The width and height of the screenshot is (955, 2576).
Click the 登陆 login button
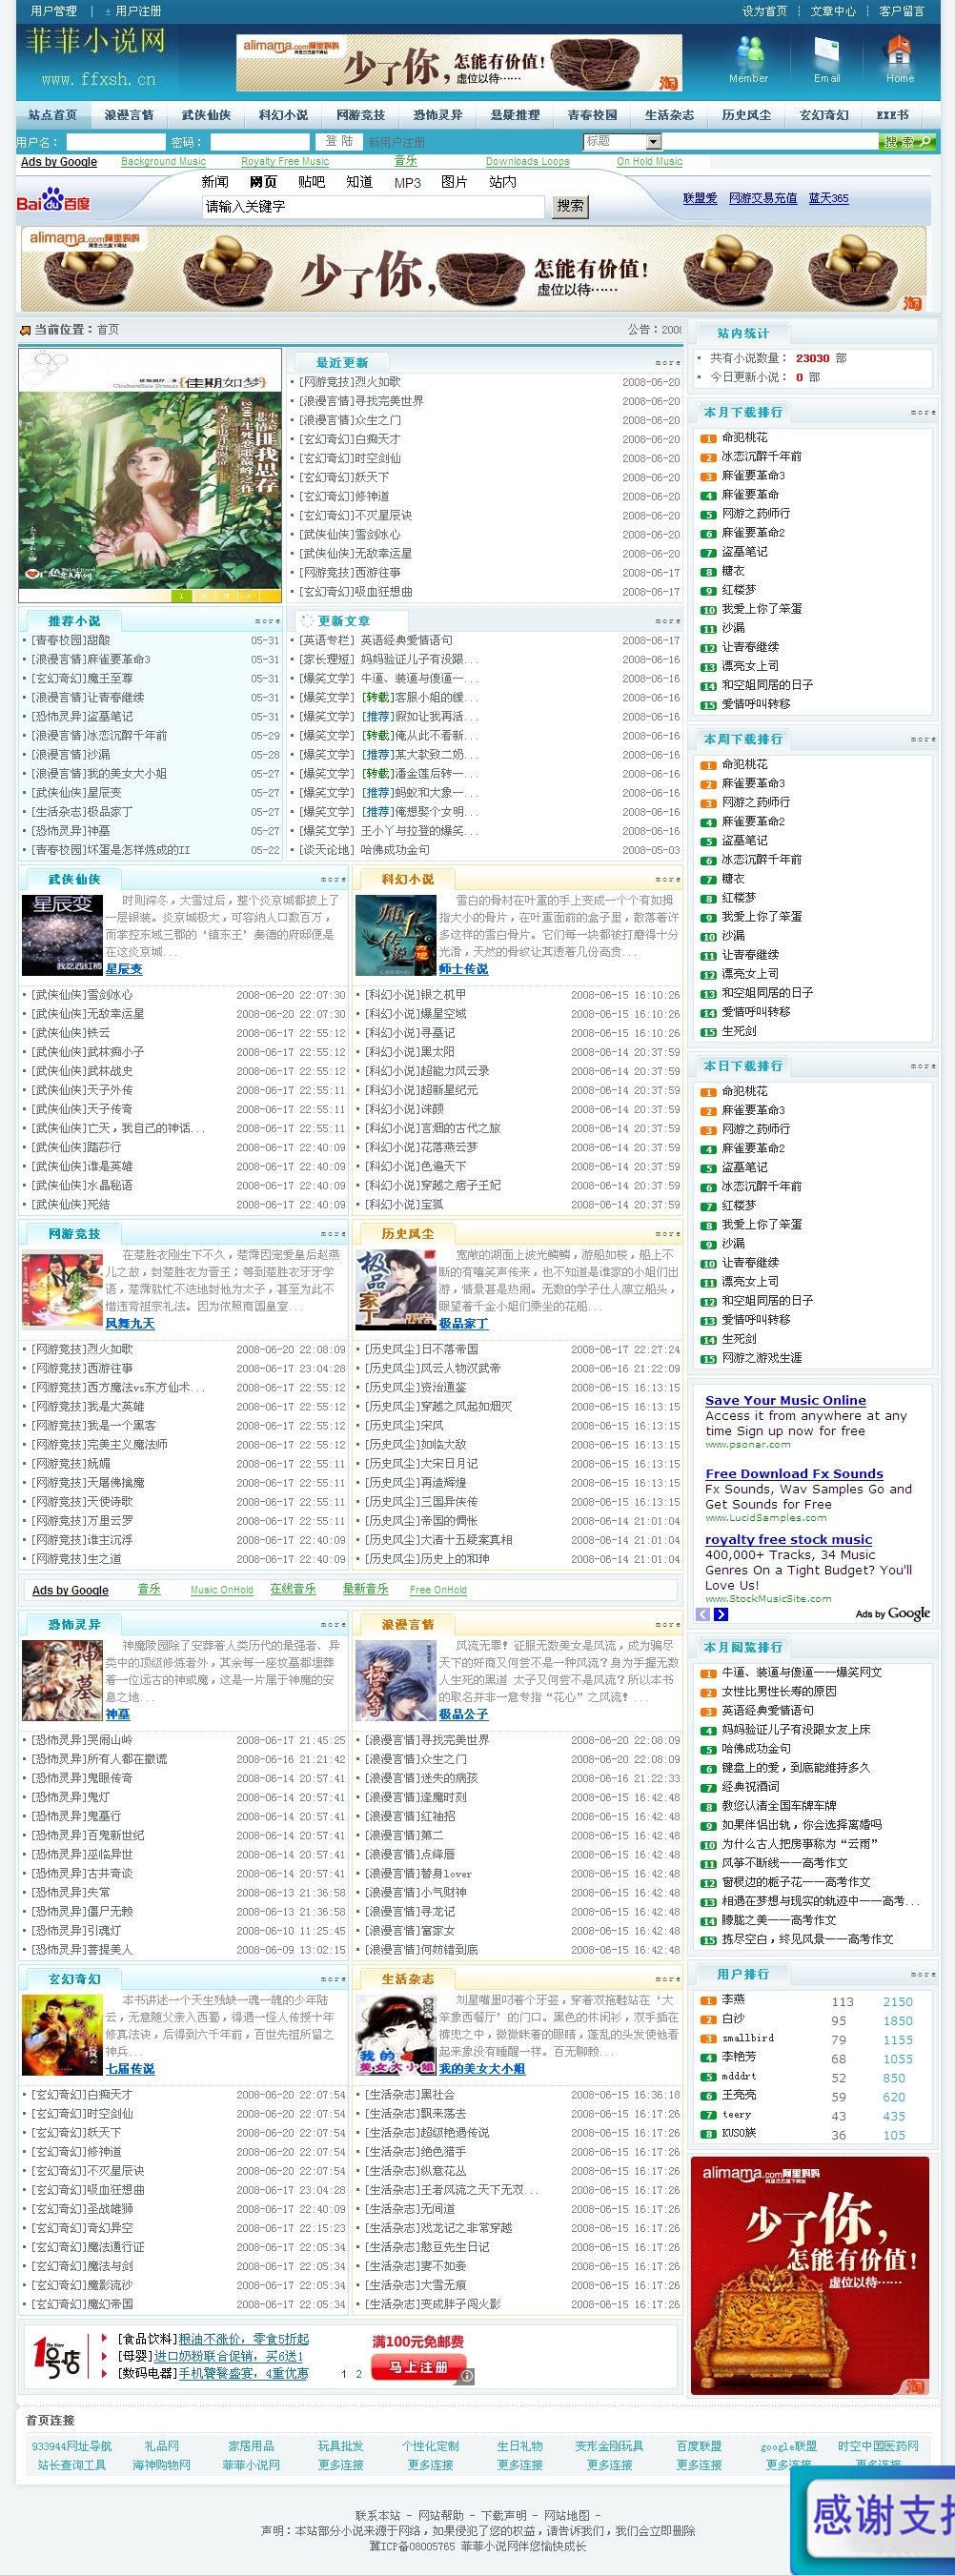point(339,141)
